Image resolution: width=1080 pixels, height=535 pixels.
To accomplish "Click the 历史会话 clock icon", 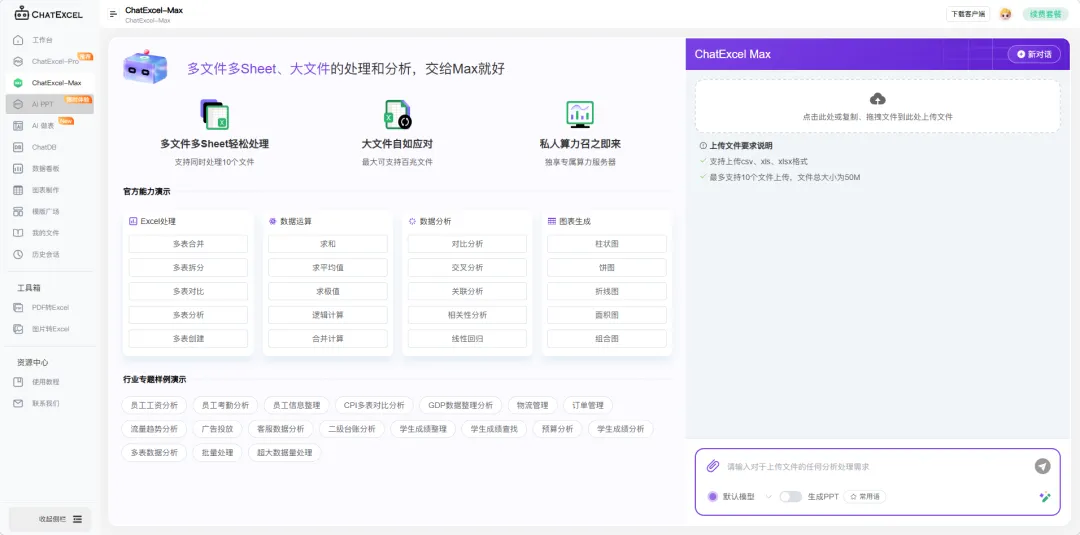I will coord(19,254).
